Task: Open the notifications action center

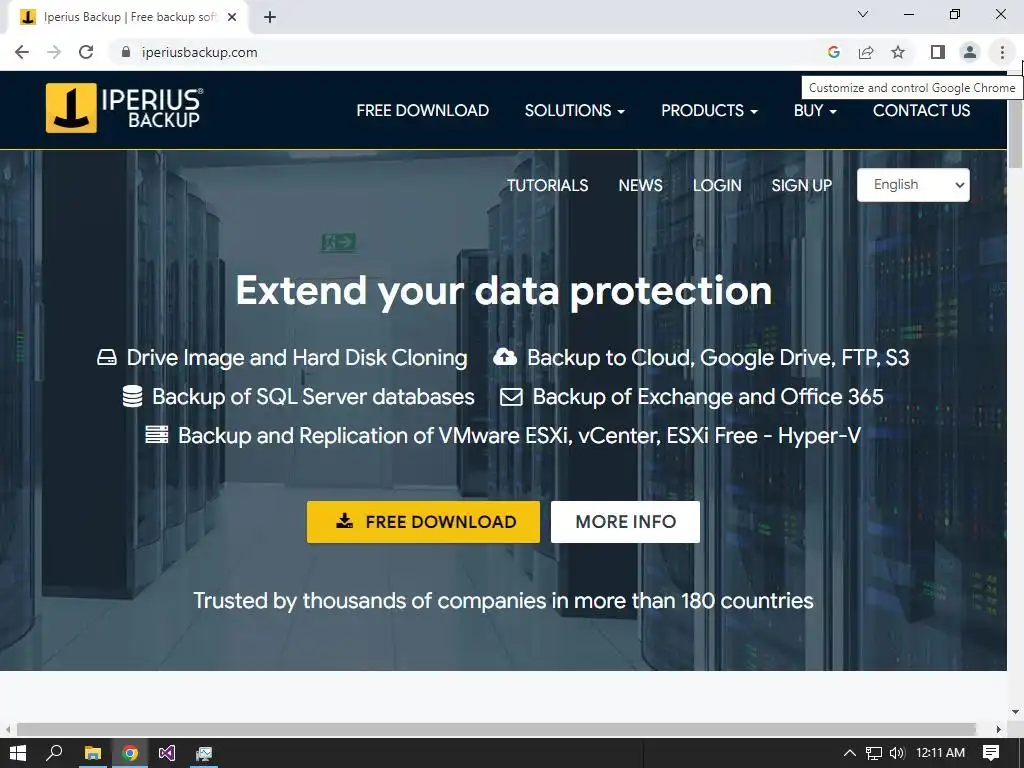Action: [991, 753]
